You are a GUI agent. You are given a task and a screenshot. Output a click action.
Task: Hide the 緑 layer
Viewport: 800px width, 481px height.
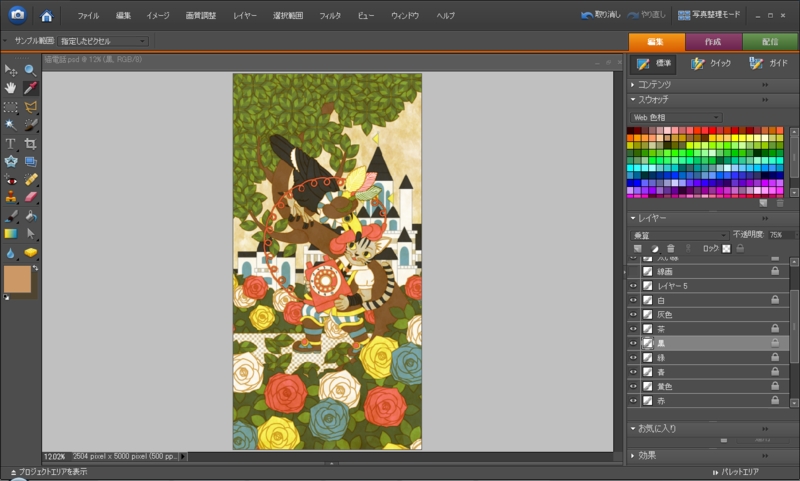tap(633, 357)
